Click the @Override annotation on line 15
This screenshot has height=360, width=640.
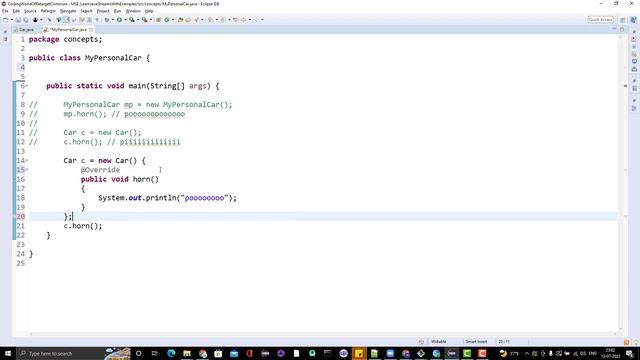100,170
